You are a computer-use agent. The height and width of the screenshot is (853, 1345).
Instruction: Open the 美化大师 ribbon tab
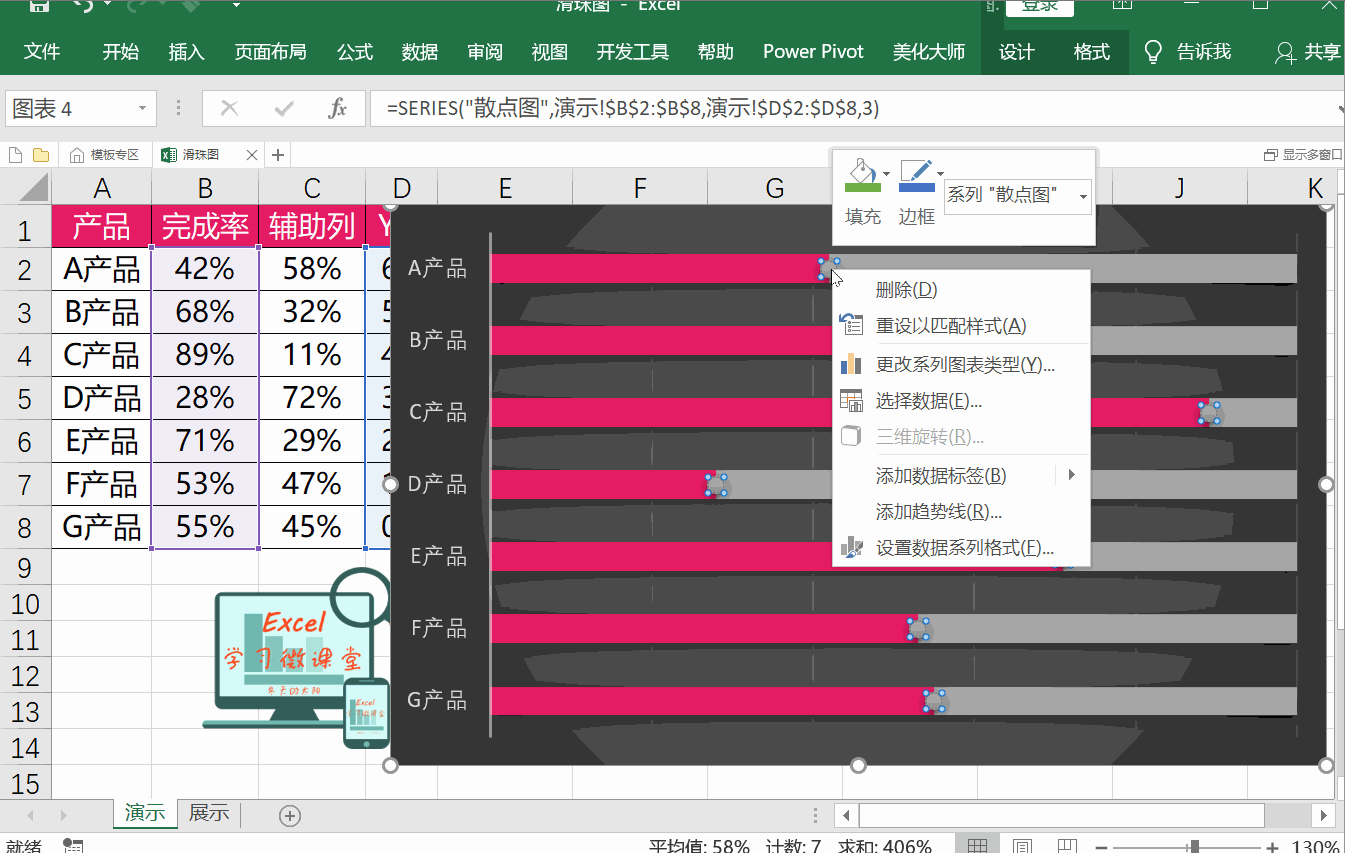click(929, 52)
